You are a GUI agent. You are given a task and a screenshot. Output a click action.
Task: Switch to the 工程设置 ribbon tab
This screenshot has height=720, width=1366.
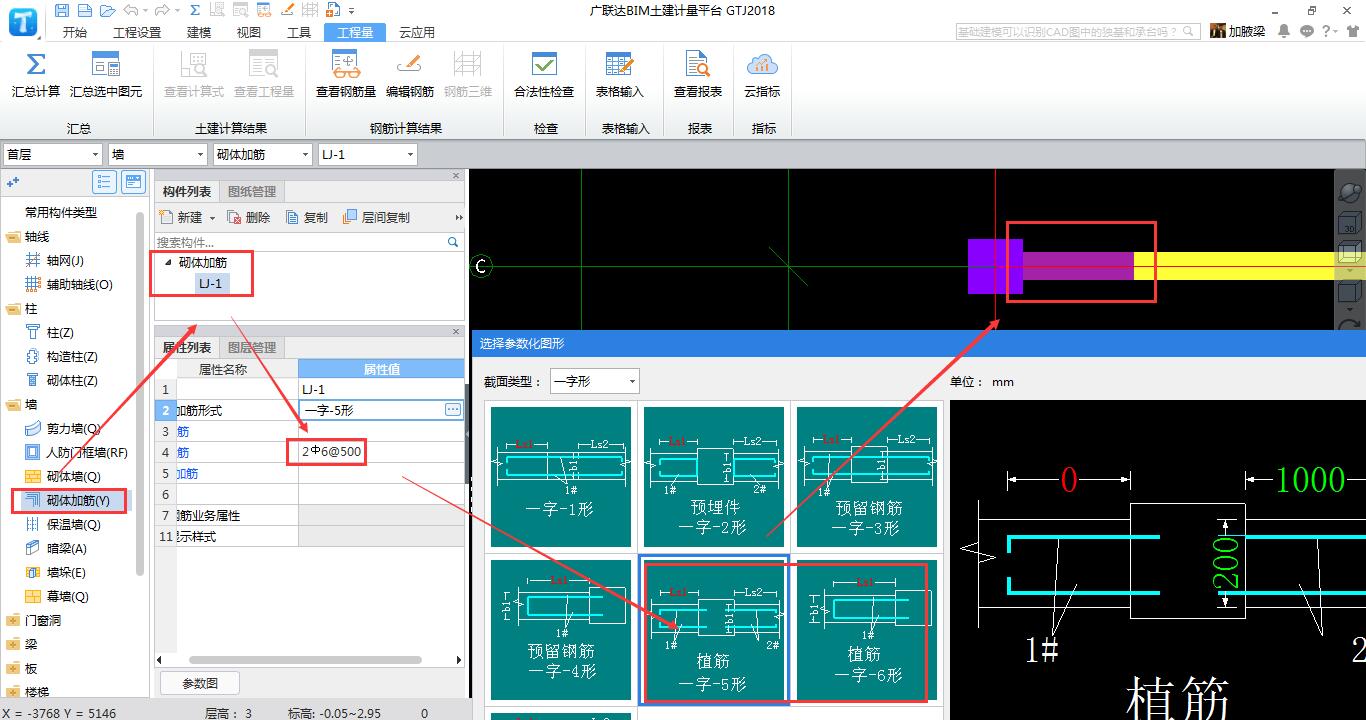tap(137, 32)
